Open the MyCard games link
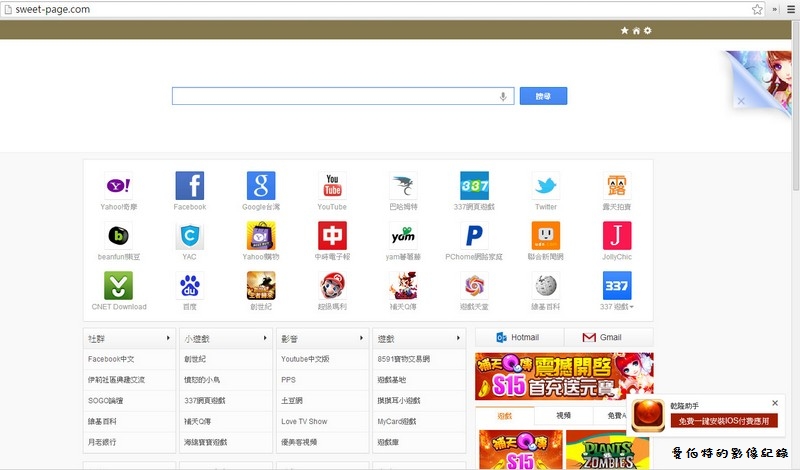Image resolution: width=800 pixels, height=470 pixels. 397,422
